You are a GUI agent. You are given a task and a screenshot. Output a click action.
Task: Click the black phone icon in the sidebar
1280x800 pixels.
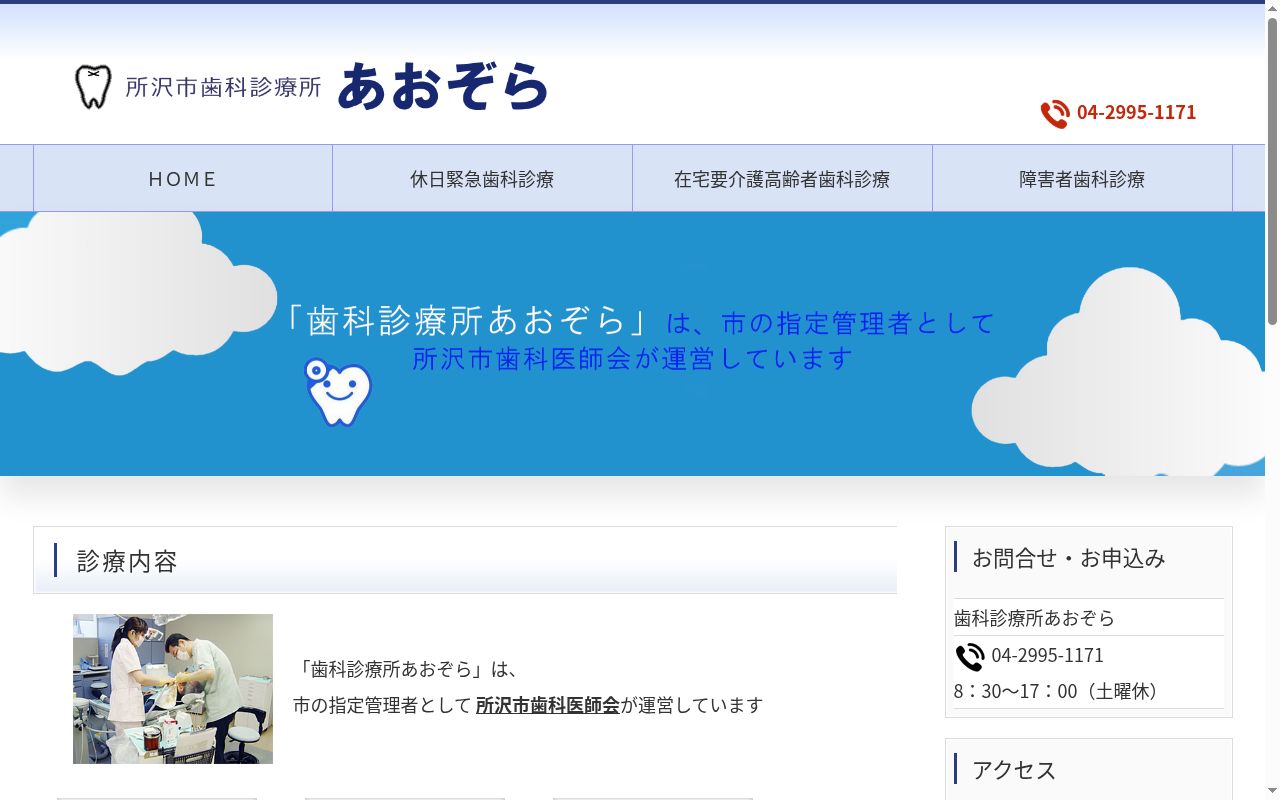pos(970,657)
